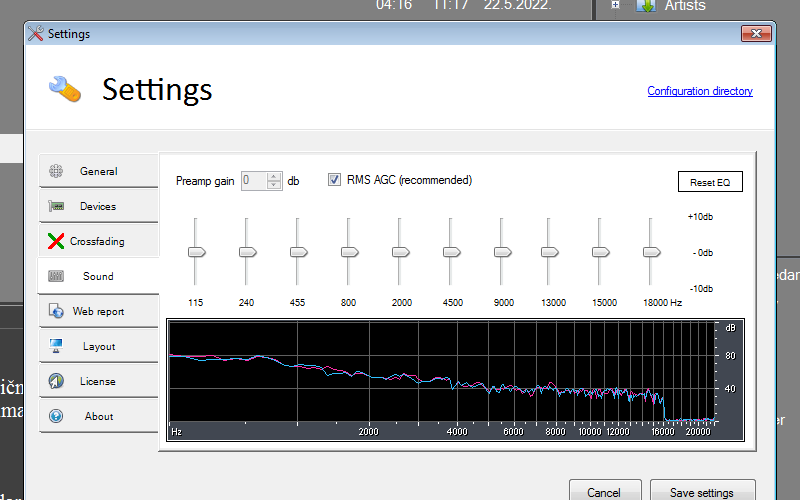Image resolution: width=800 pixels, height=500 pixels.
Task: Click the 9000 Hz equalizer slider handle
Action: pyautogui.click(x=503, y=252)
